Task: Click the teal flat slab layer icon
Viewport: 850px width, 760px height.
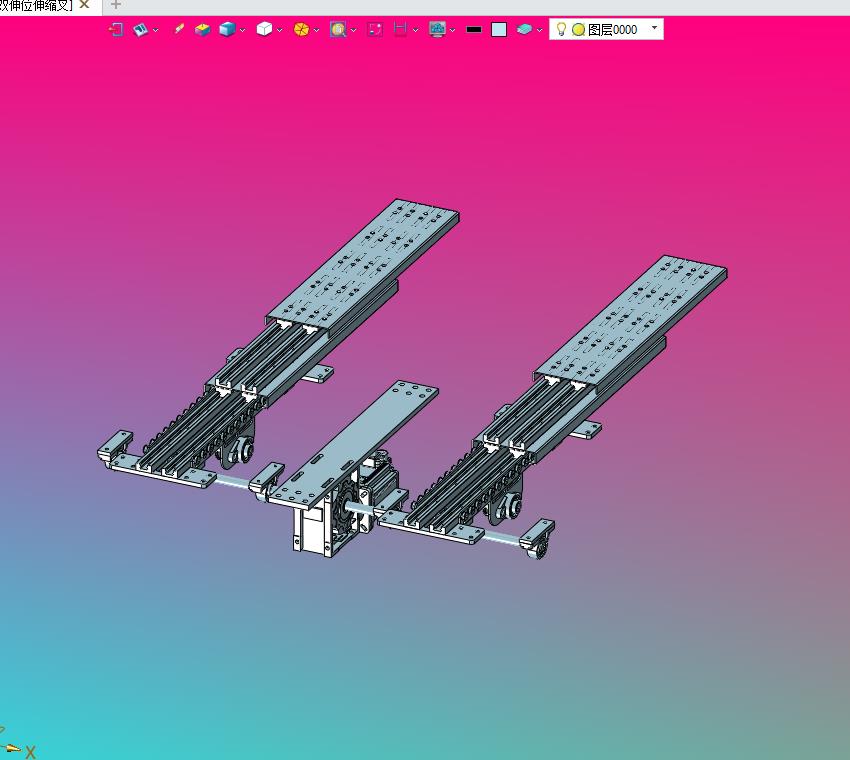Action: tap(524, 29)
